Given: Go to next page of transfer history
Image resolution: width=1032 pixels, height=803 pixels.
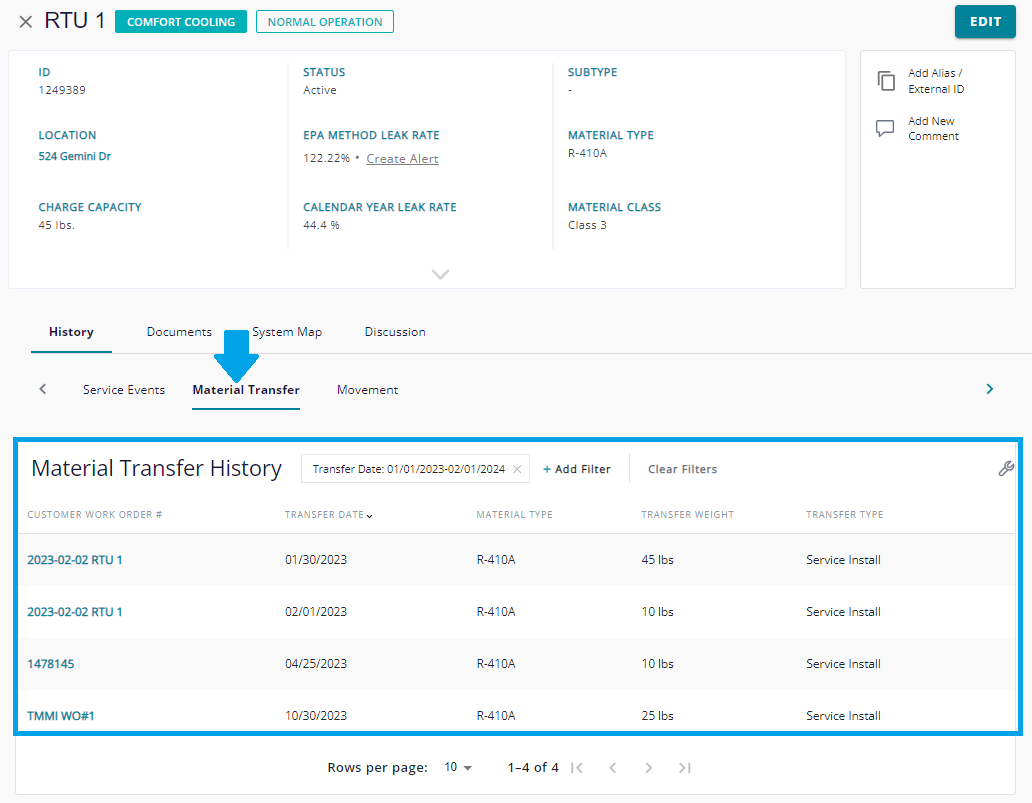Looking at the screenshot, I should tap(648, 767).
